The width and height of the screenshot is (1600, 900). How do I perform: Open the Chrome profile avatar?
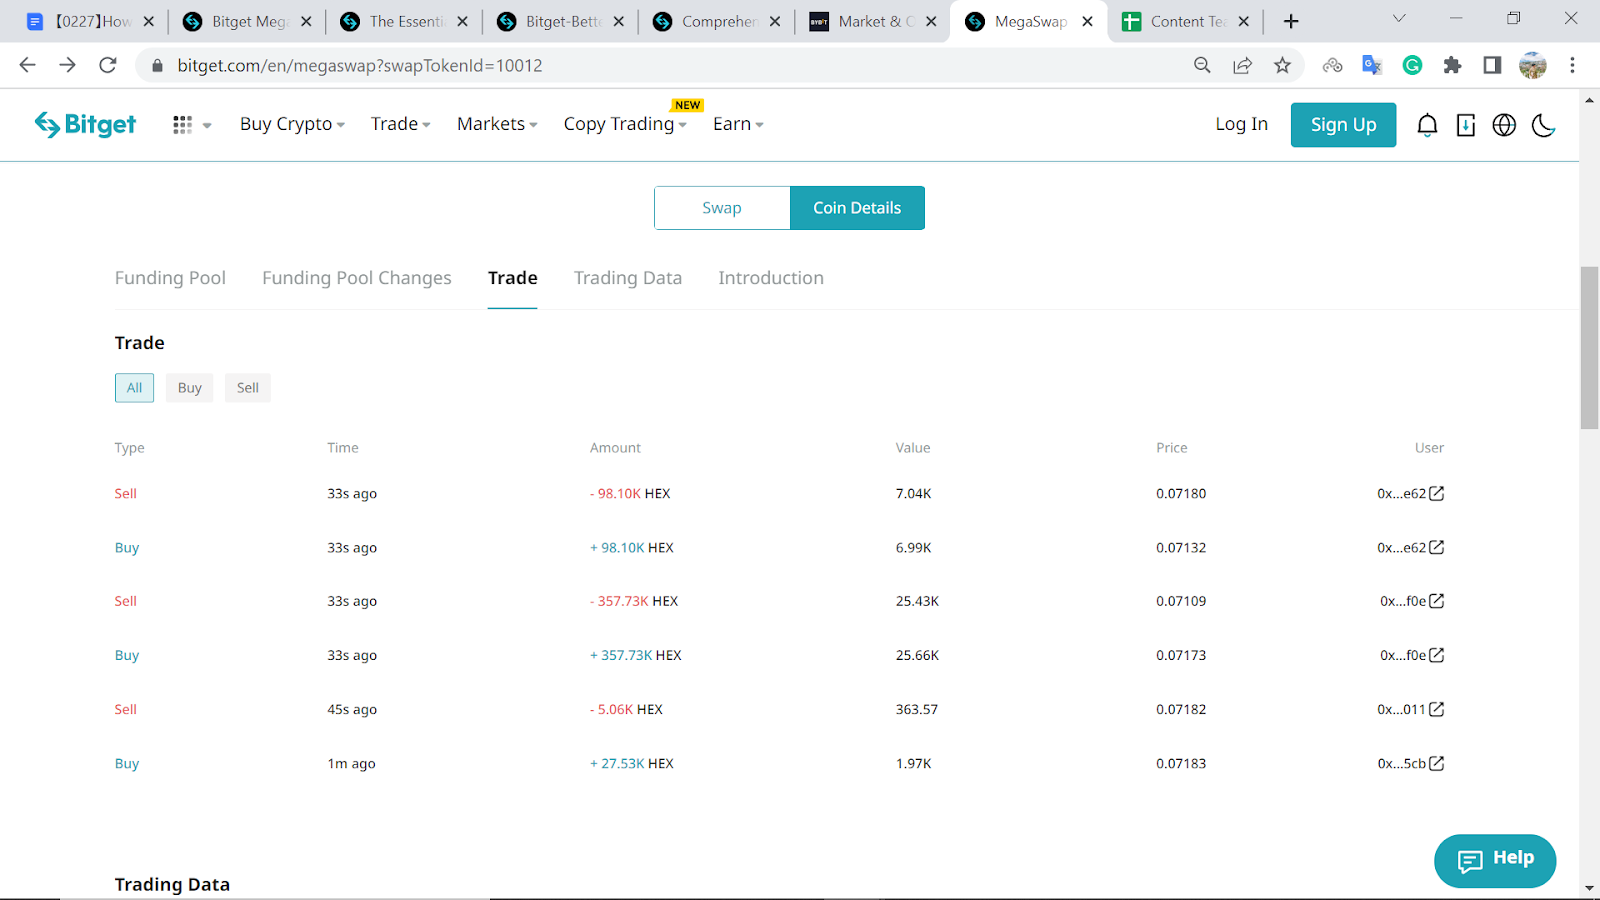[1532, 65]
